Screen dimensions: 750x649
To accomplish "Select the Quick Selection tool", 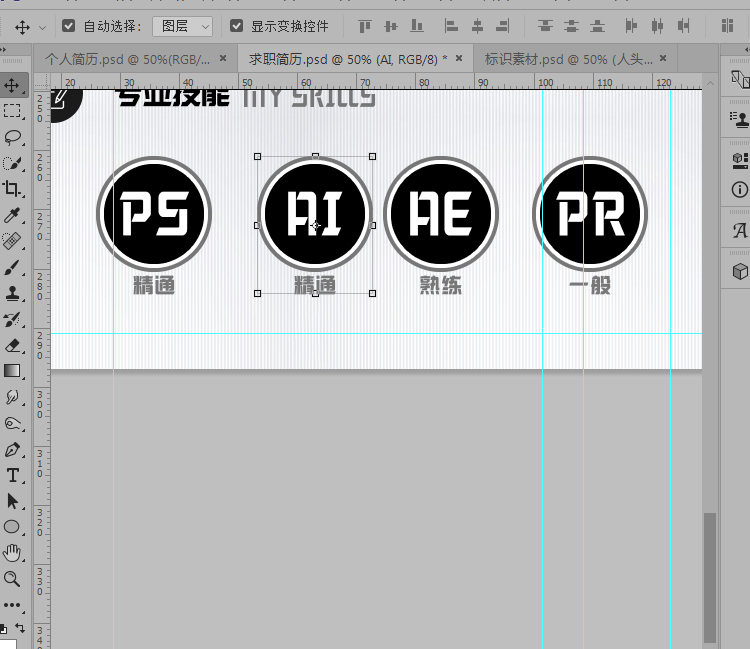I will point(12,163).
